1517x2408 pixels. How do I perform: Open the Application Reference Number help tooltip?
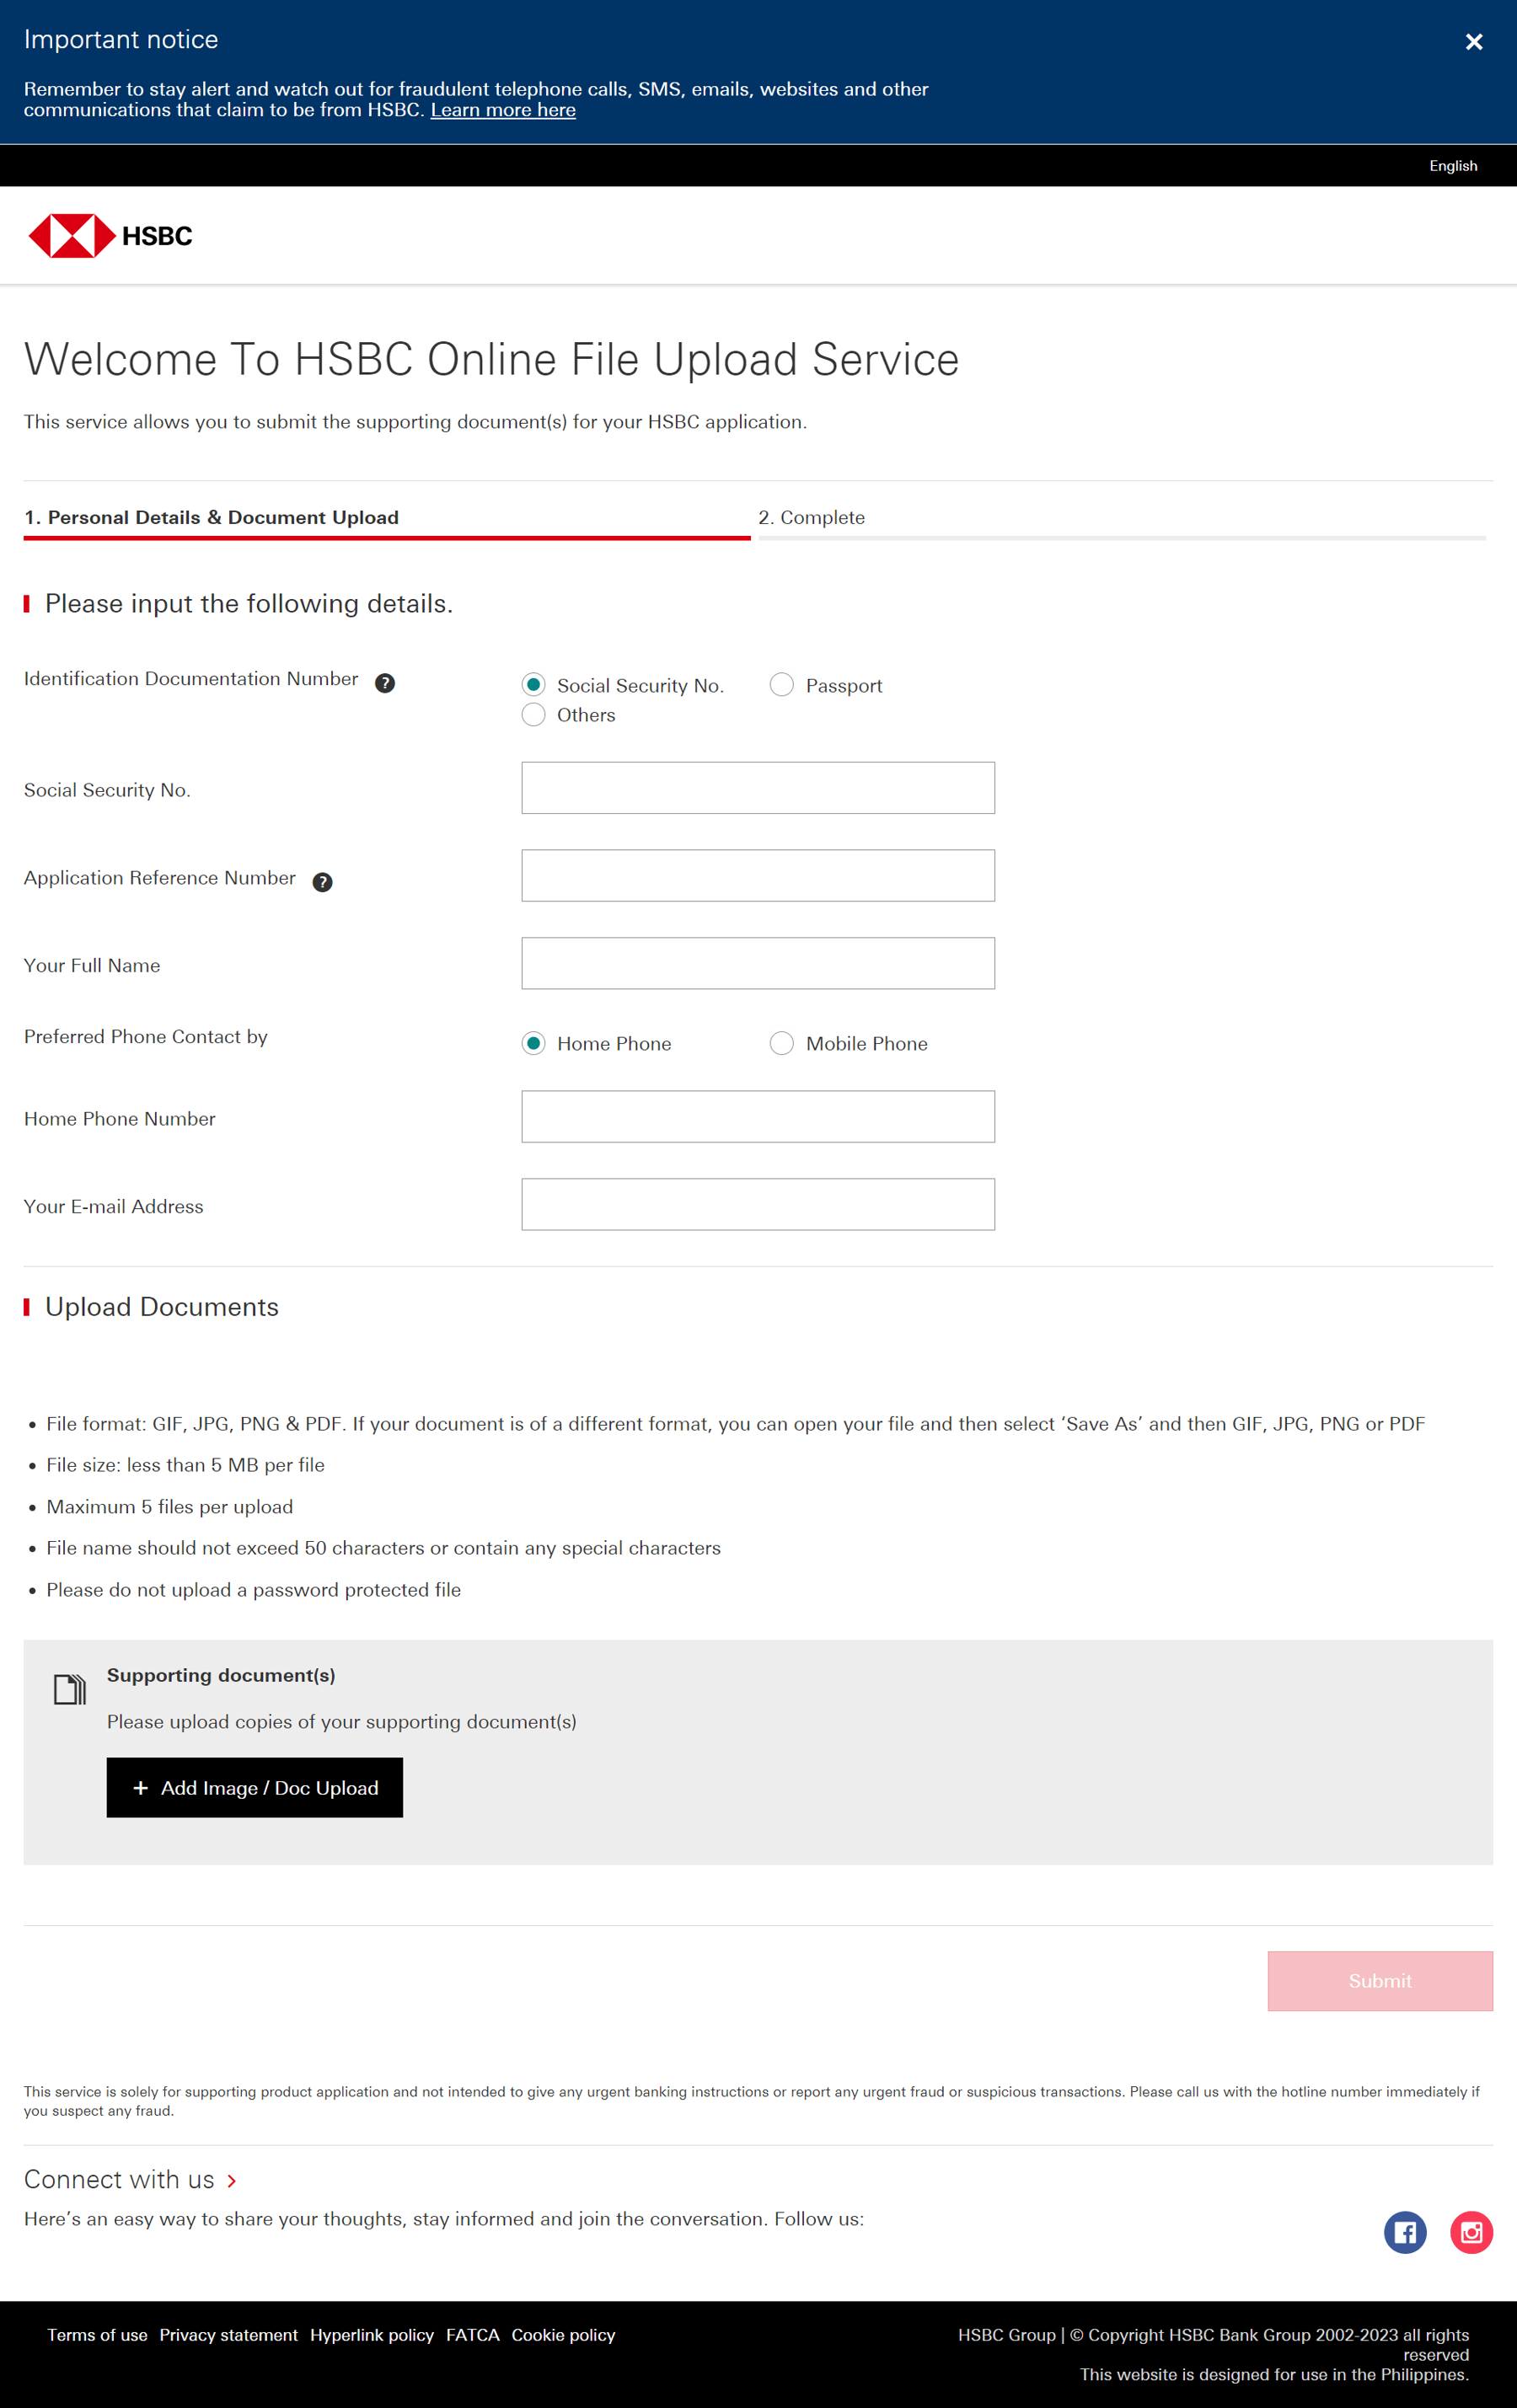[321, 881]
